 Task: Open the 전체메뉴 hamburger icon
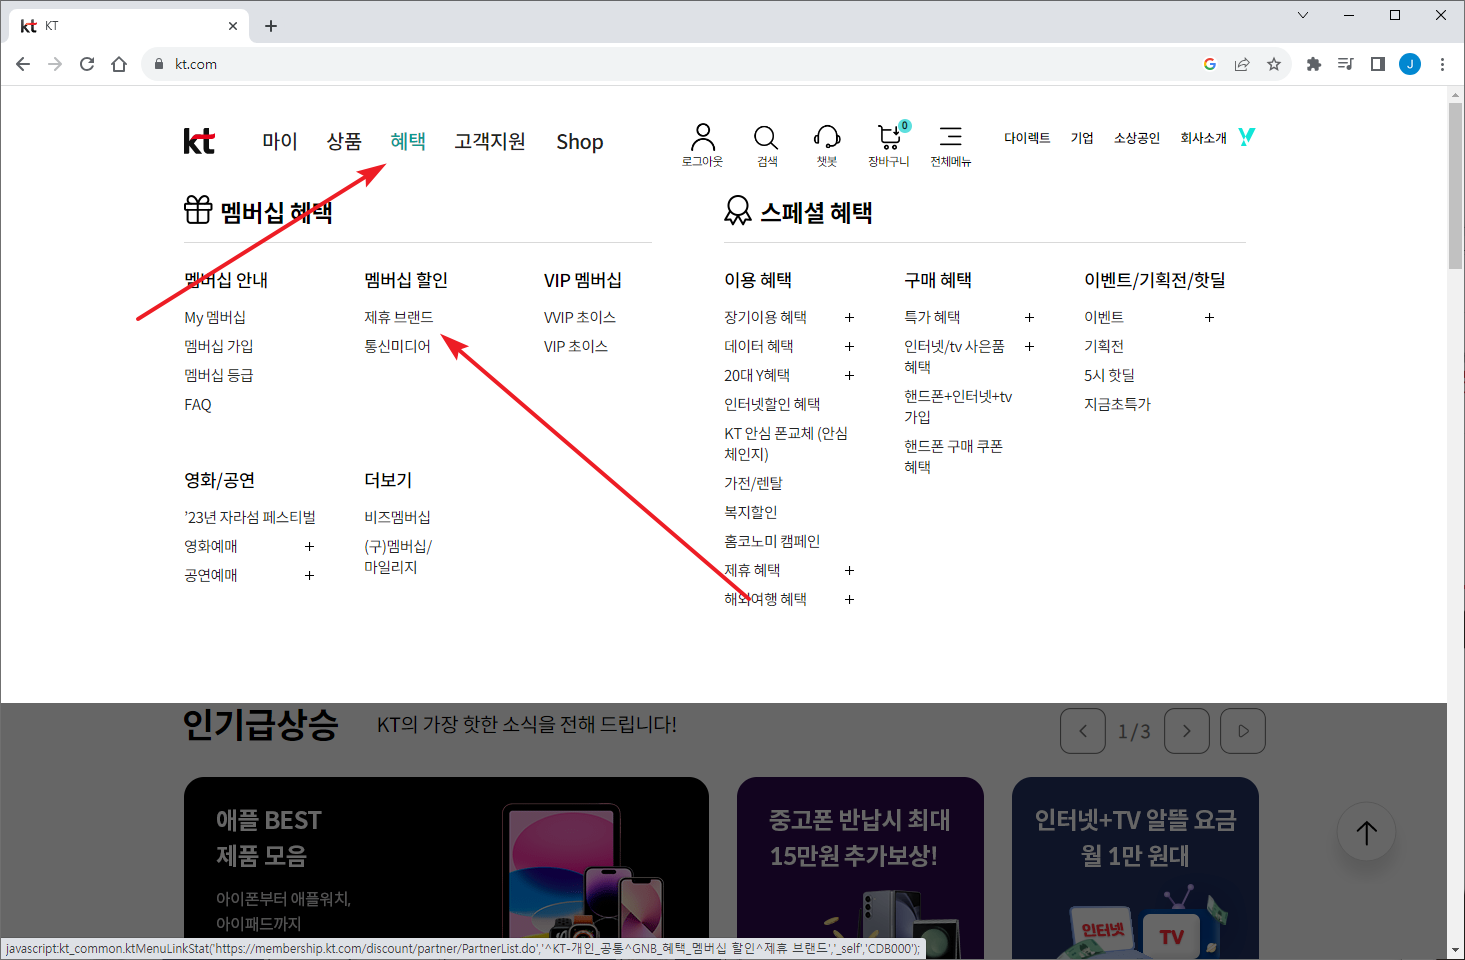pos(951,136)
